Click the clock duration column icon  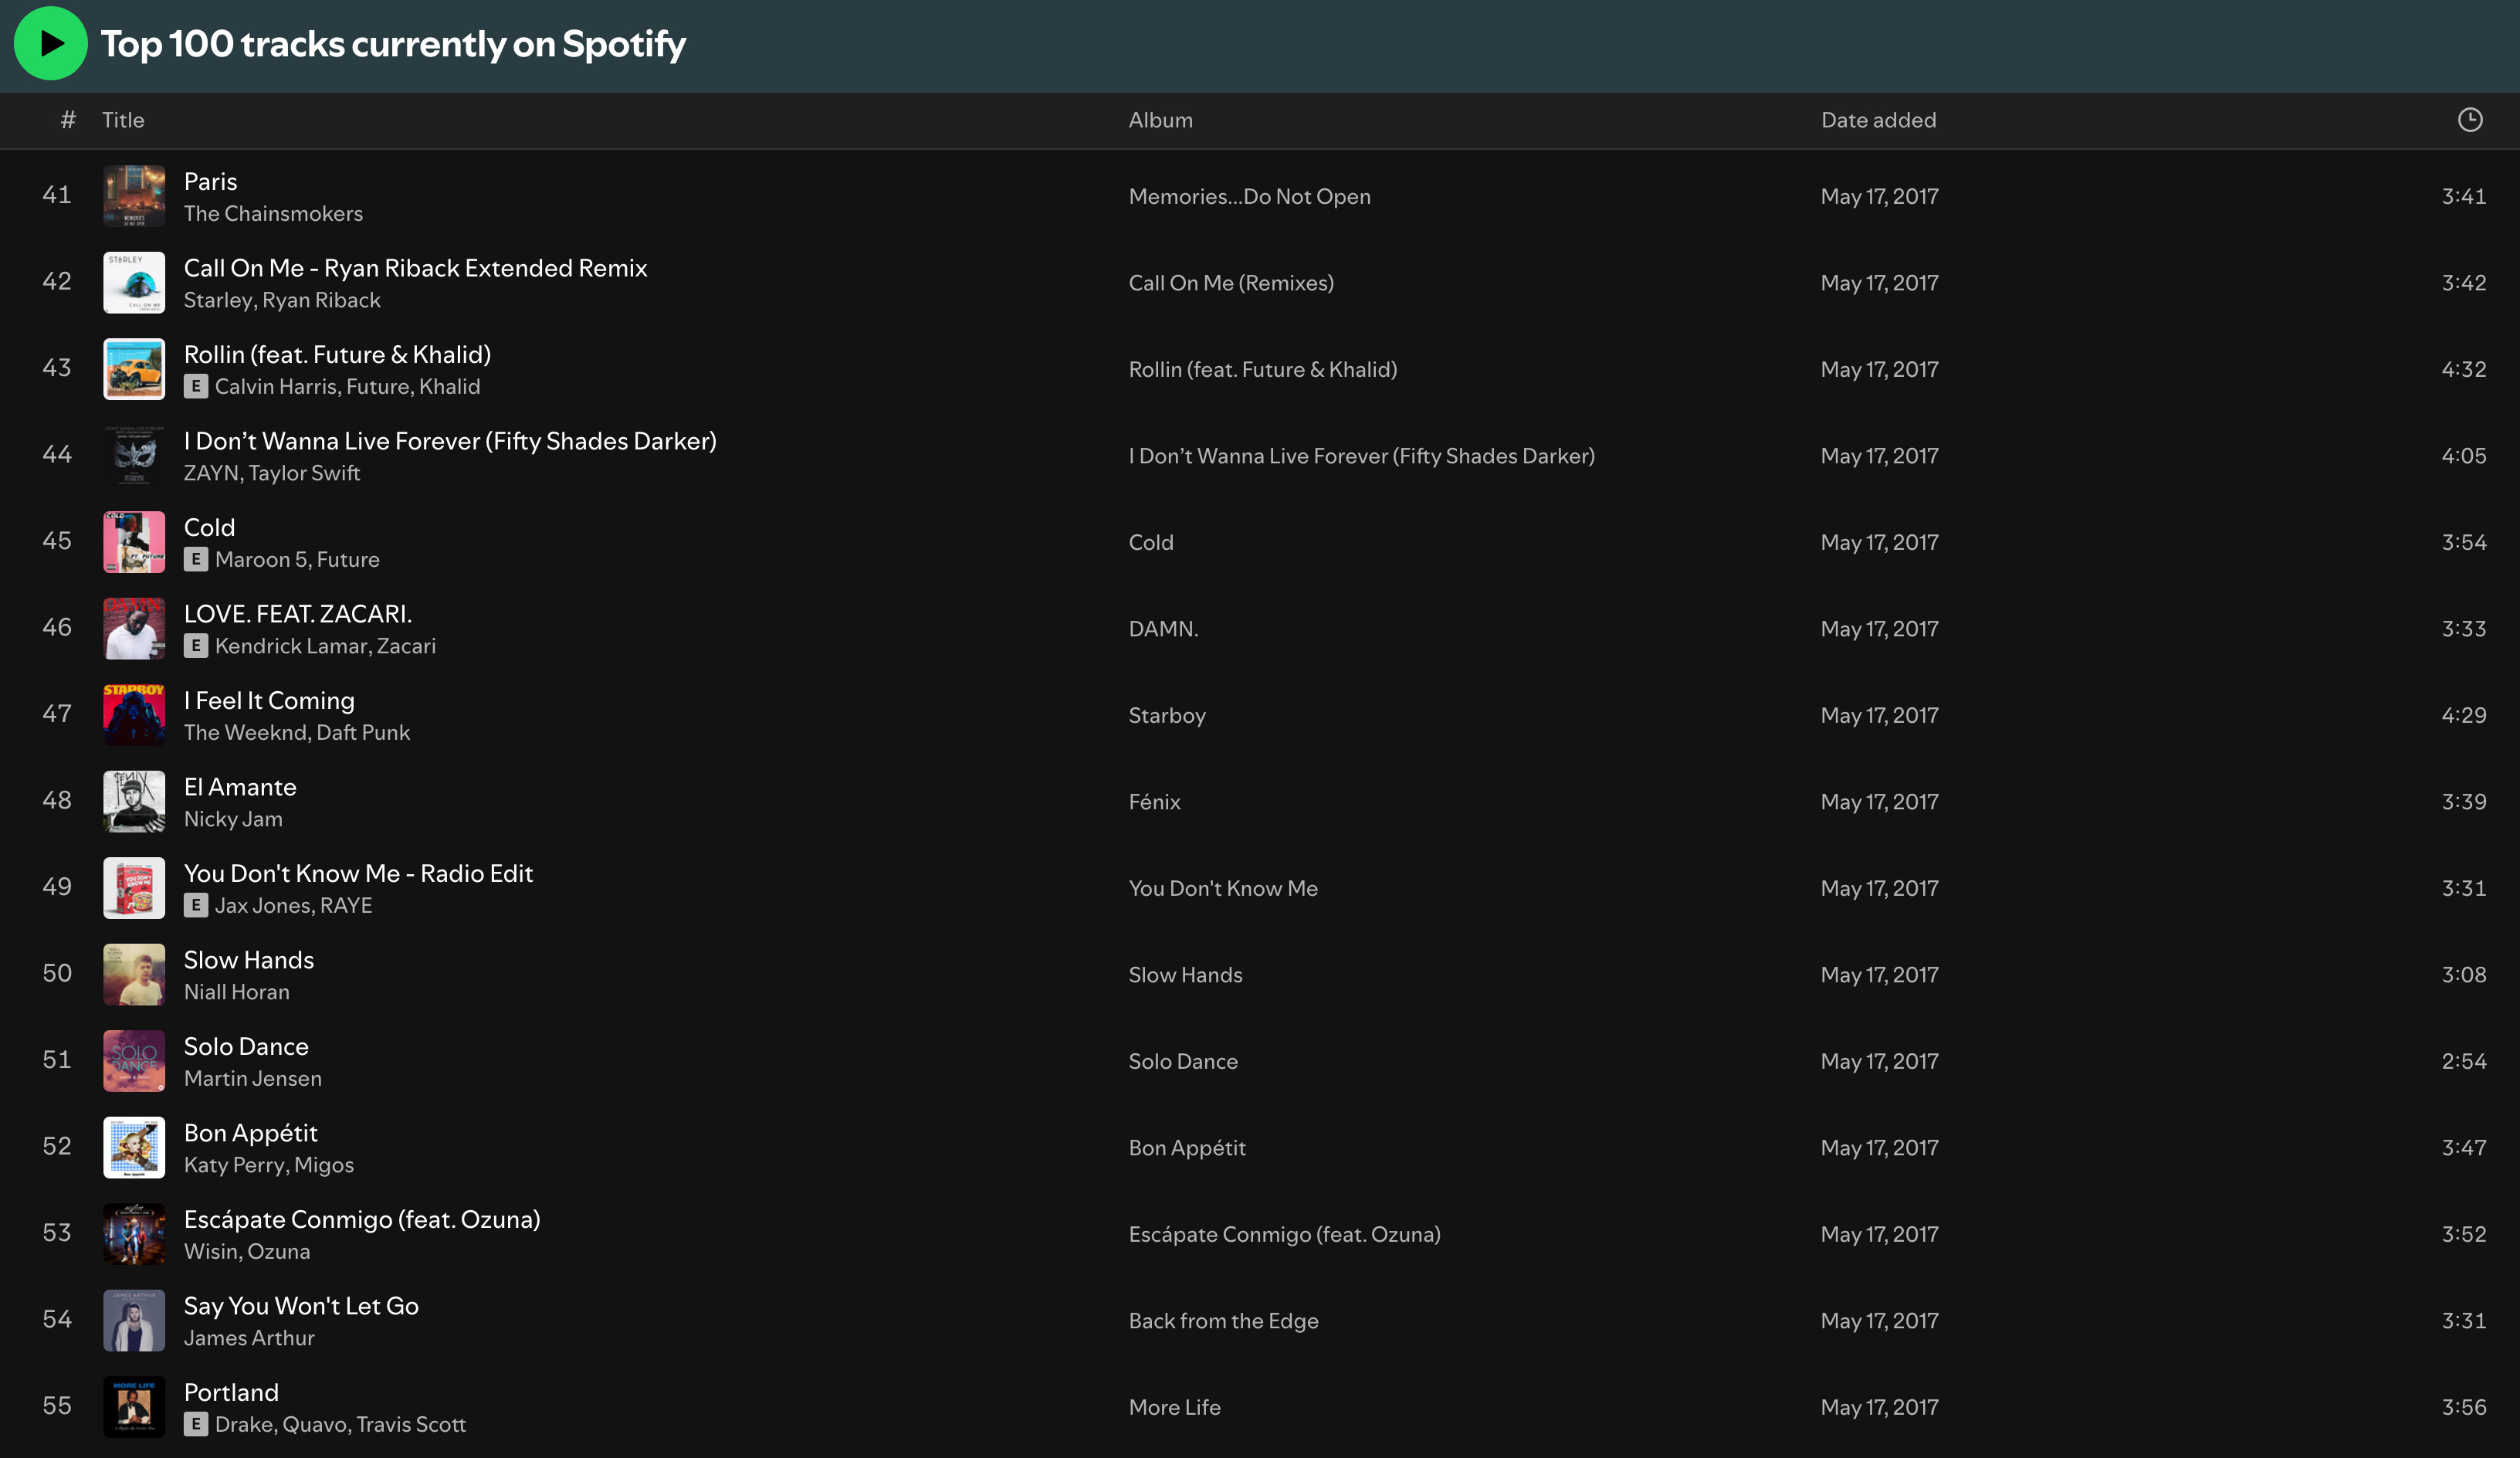click(x=2469, y=120)
